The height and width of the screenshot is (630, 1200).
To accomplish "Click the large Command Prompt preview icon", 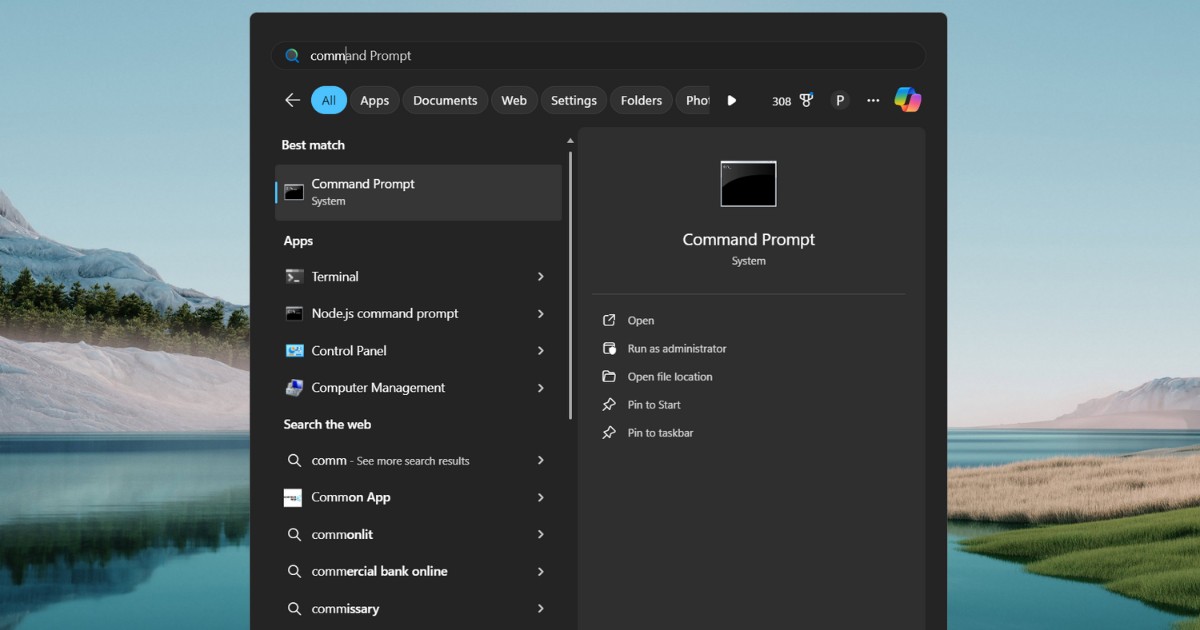I will pos(748,184).
